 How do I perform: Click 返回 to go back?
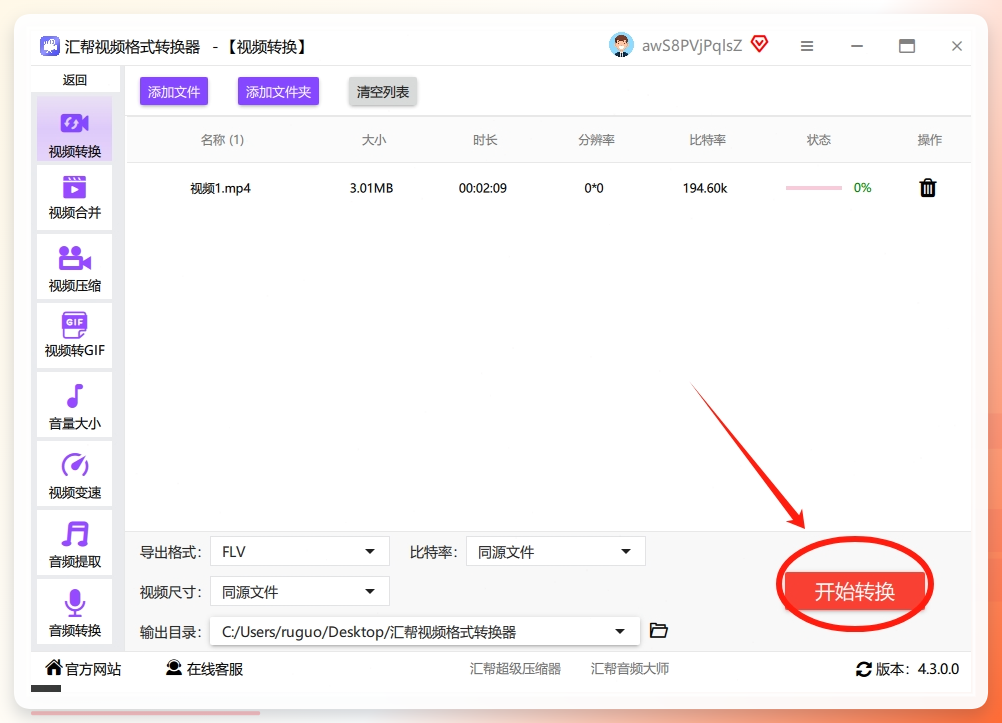coord(75,80)
